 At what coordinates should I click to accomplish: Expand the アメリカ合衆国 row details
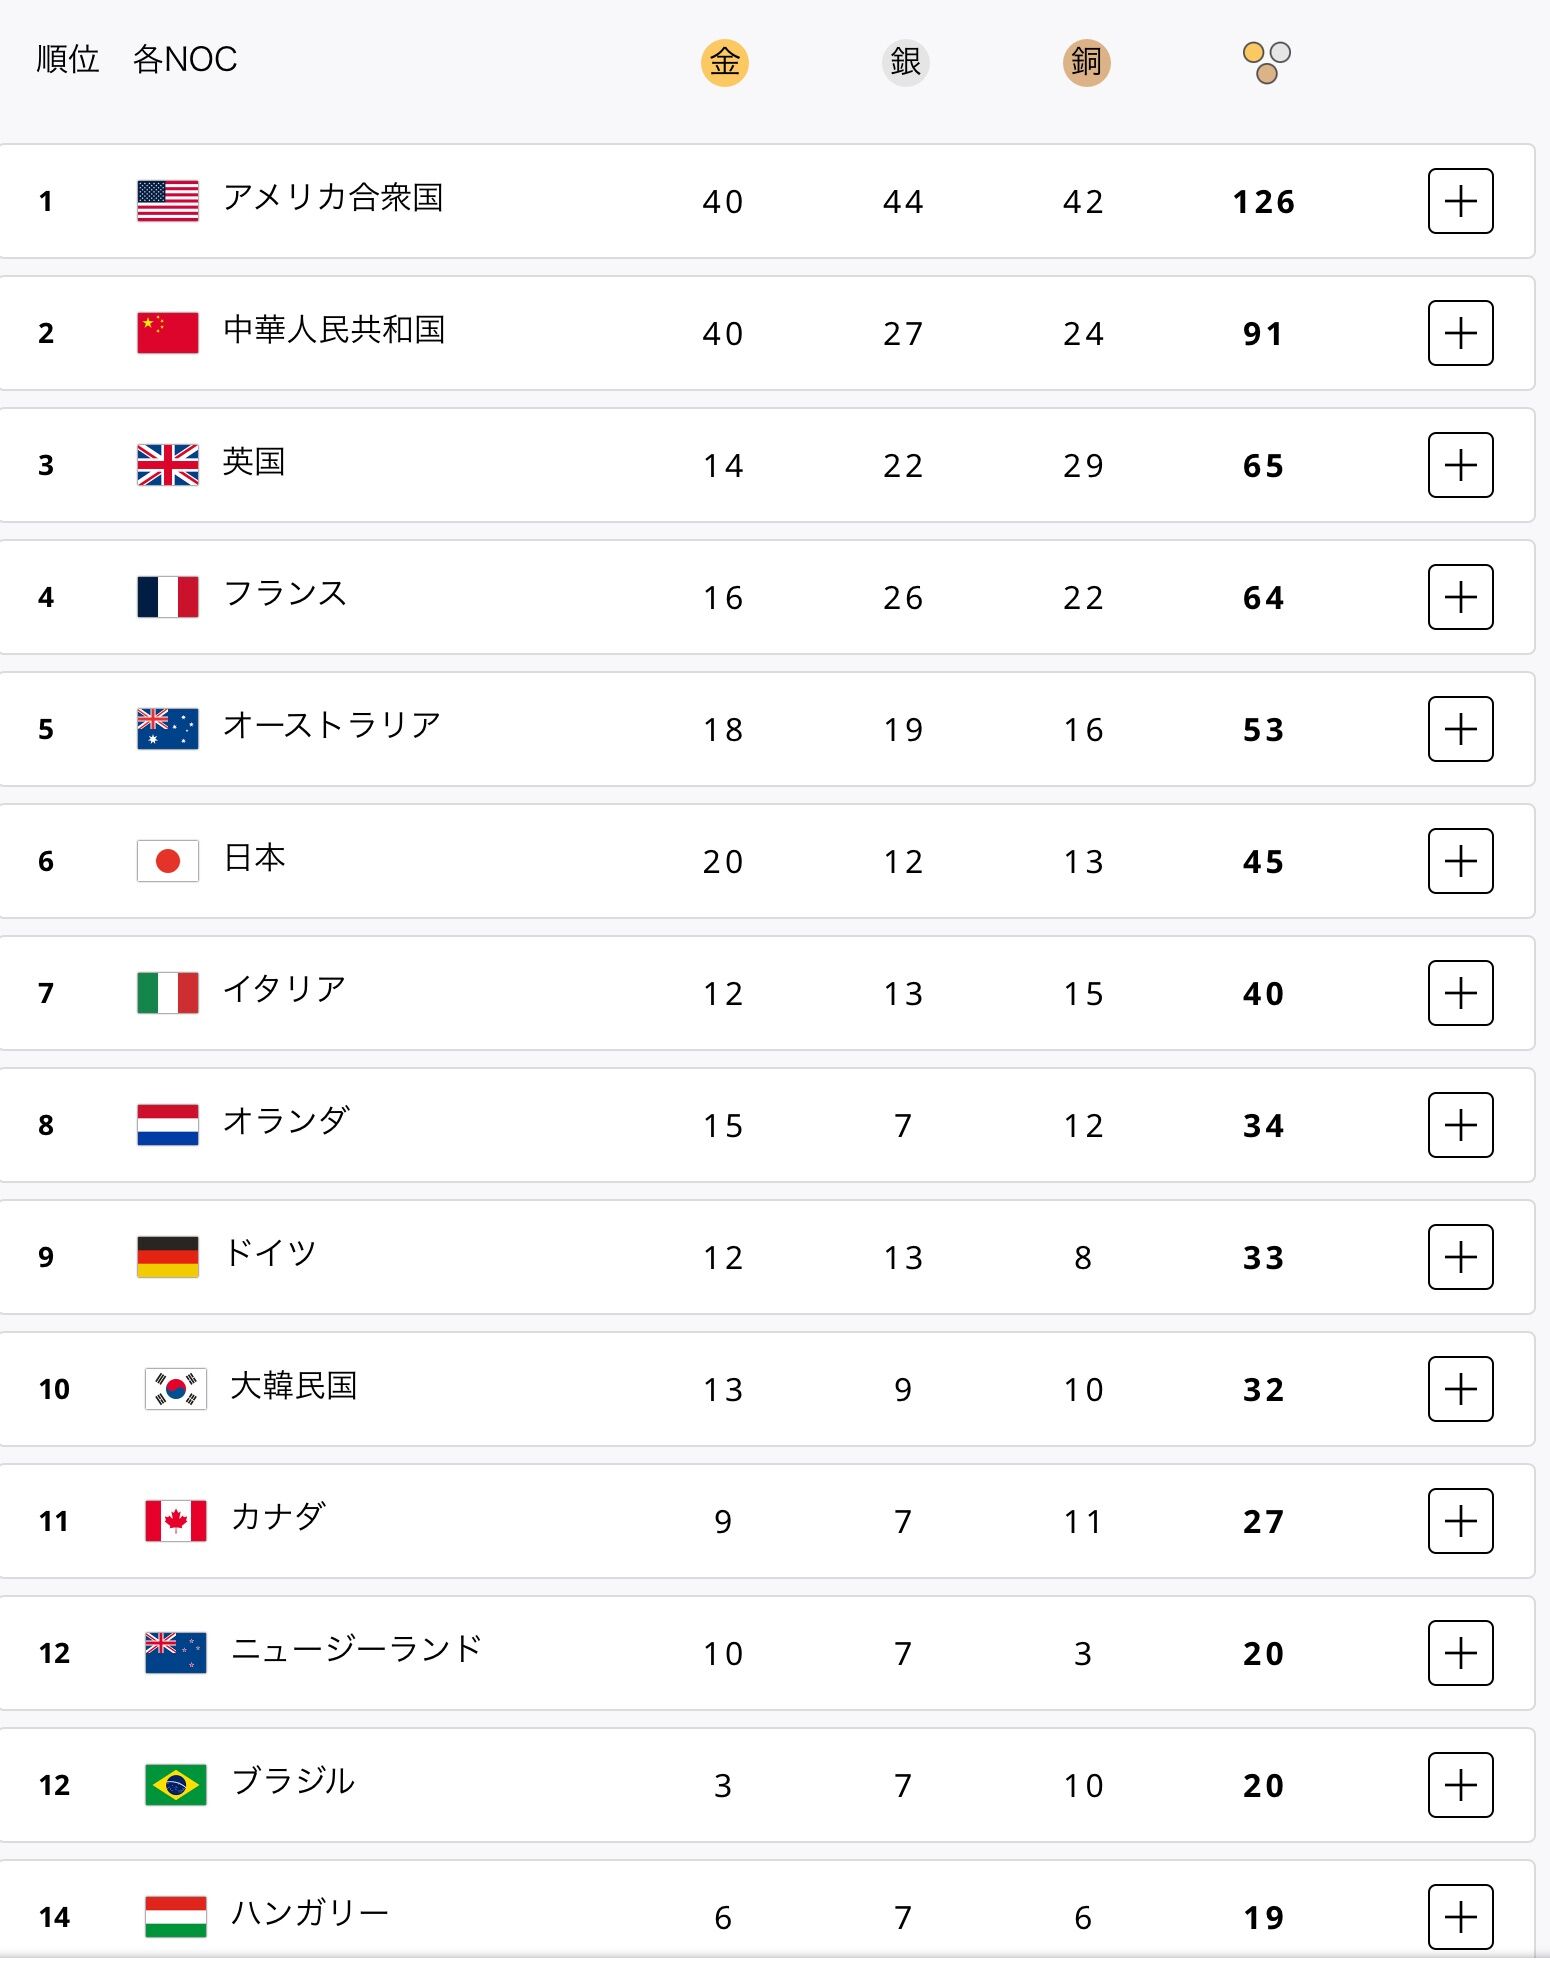tap(1460, 201)
